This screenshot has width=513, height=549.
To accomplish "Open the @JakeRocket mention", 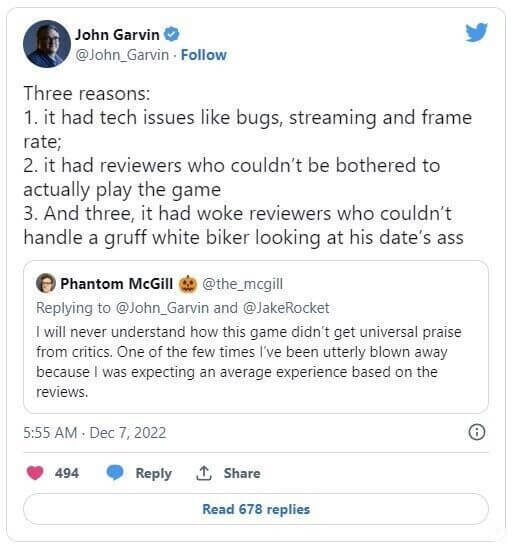I will [x=286, y=308].
